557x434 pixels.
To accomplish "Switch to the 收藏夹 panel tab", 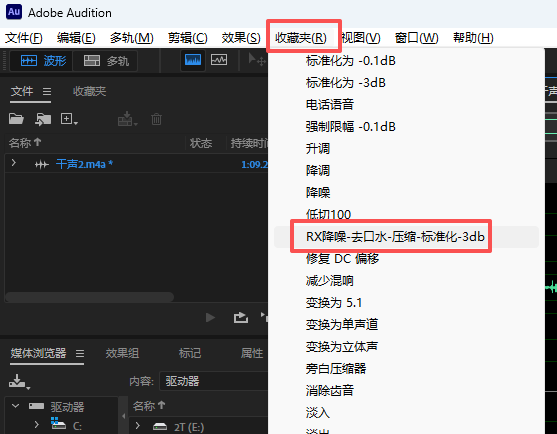I will (90, 92).
